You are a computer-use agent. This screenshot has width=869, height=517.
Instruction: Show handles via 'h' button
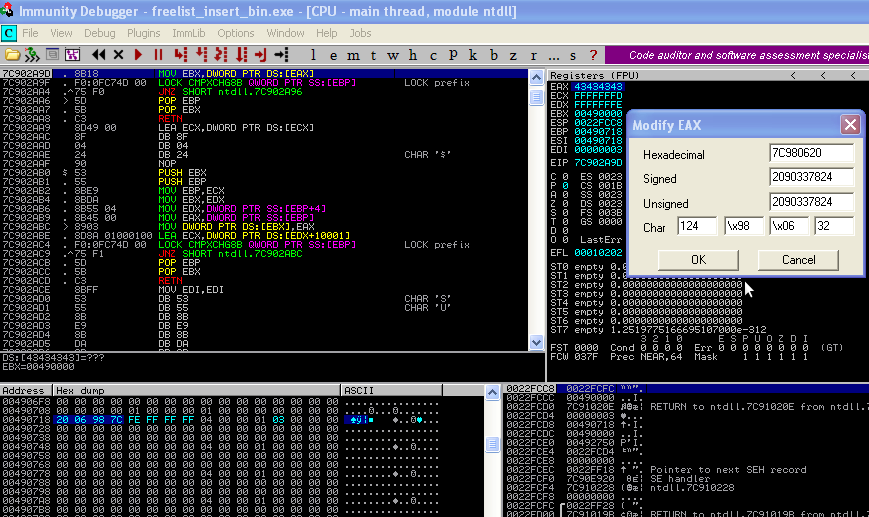coord(413,55)
